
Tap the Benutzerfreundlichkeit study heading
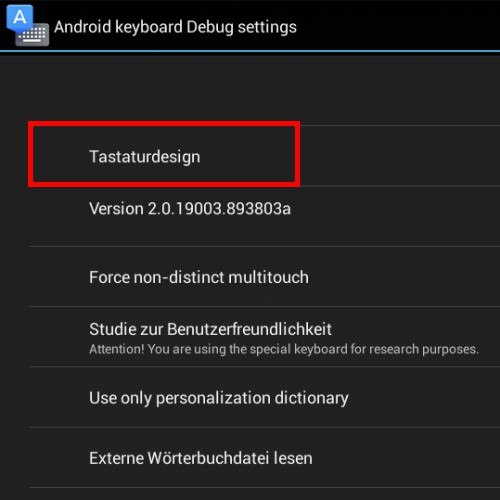pos(210,329)
